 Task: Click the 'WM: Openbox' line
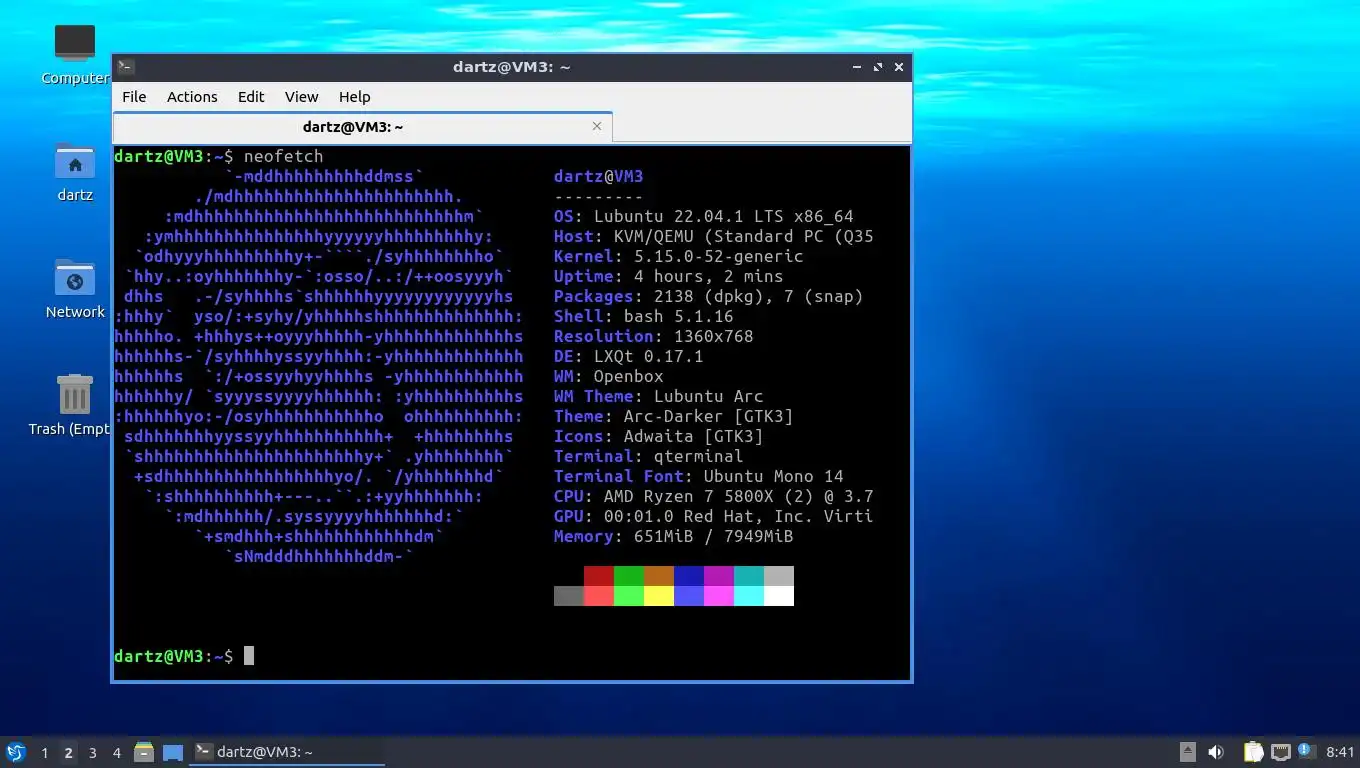pos(609,376)
